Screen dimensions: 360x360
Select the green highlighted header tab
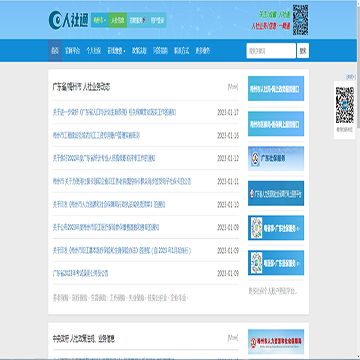[x=118, y=20]
